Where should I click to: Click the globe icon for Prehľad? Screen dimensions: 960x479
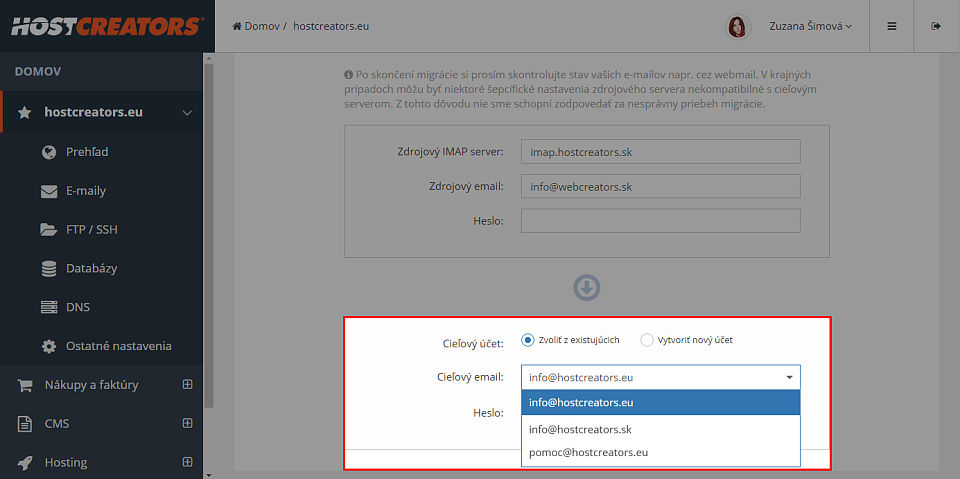pyautogui.click(x=49, y=152)
